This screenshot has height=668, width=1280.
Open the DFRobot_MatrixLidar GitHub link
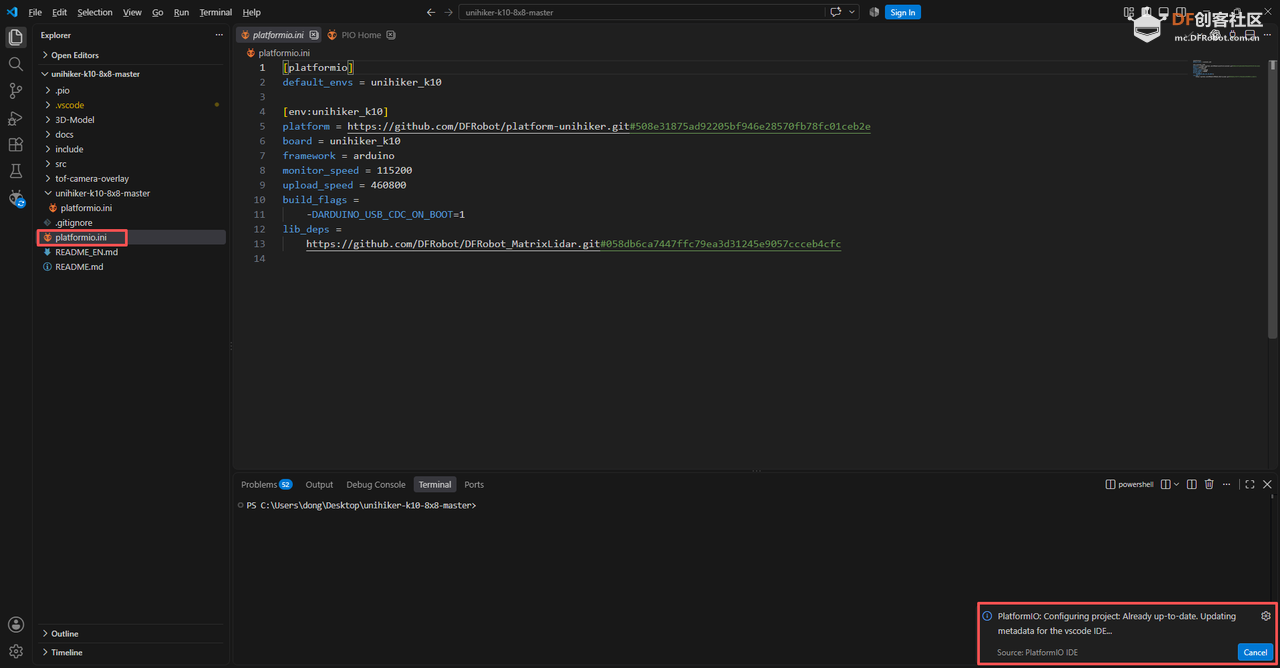click(x=574, y=244)
